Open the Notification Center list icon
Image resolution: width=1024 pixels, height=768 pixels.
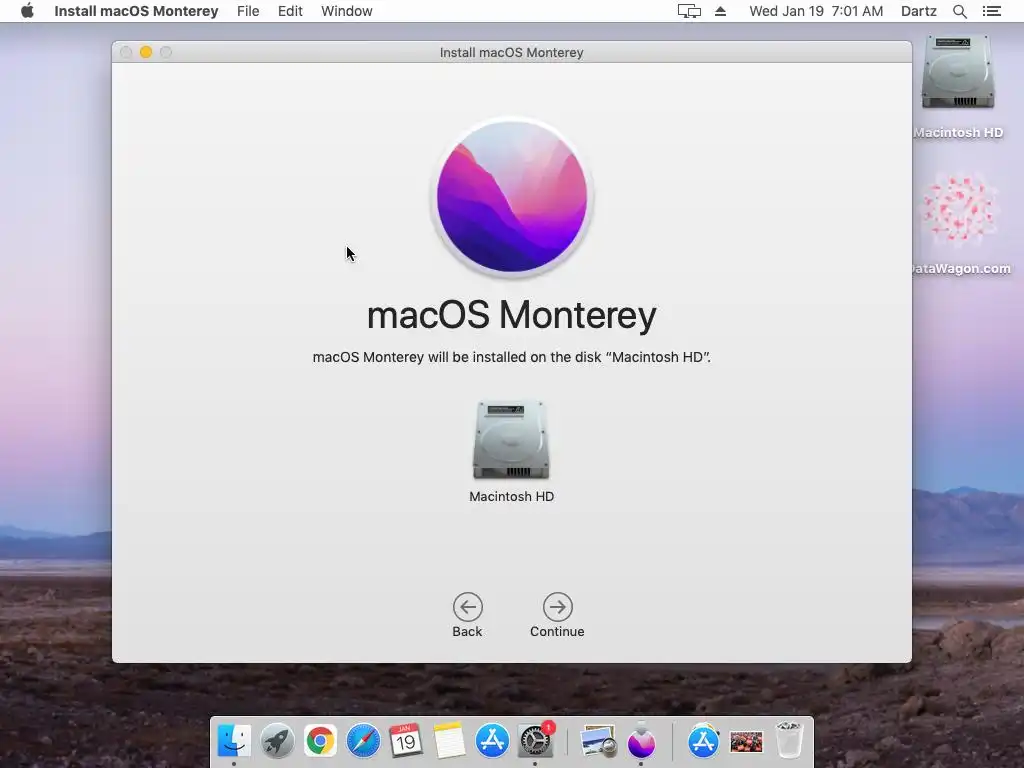point(991,11)
